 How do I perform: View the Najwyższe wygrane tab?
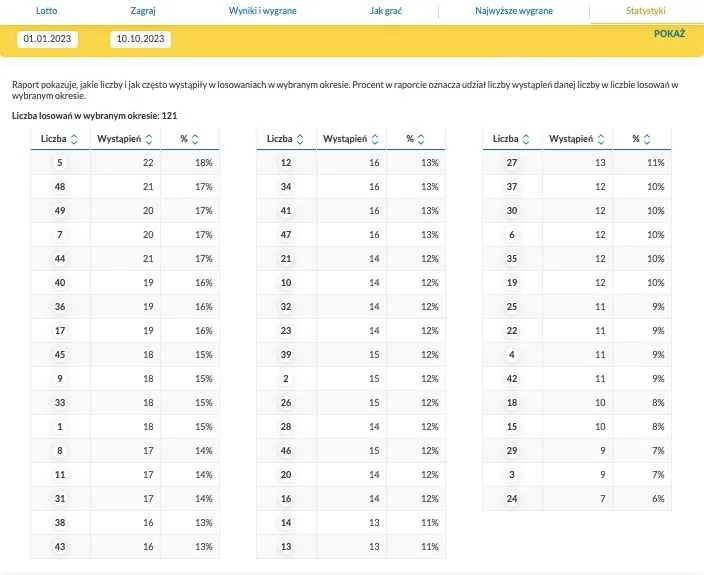pyautogui.click(x=514, y=10)
